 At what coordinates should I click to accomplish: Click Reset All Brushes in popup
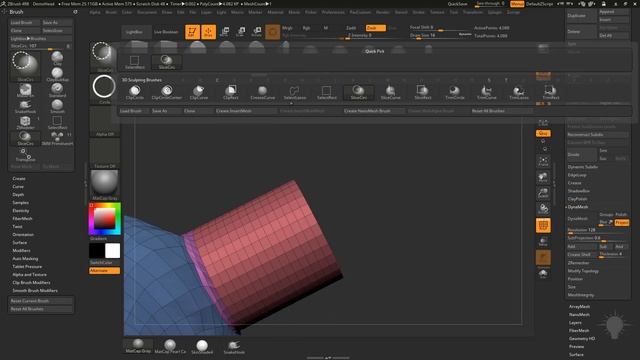pos(502,111)
